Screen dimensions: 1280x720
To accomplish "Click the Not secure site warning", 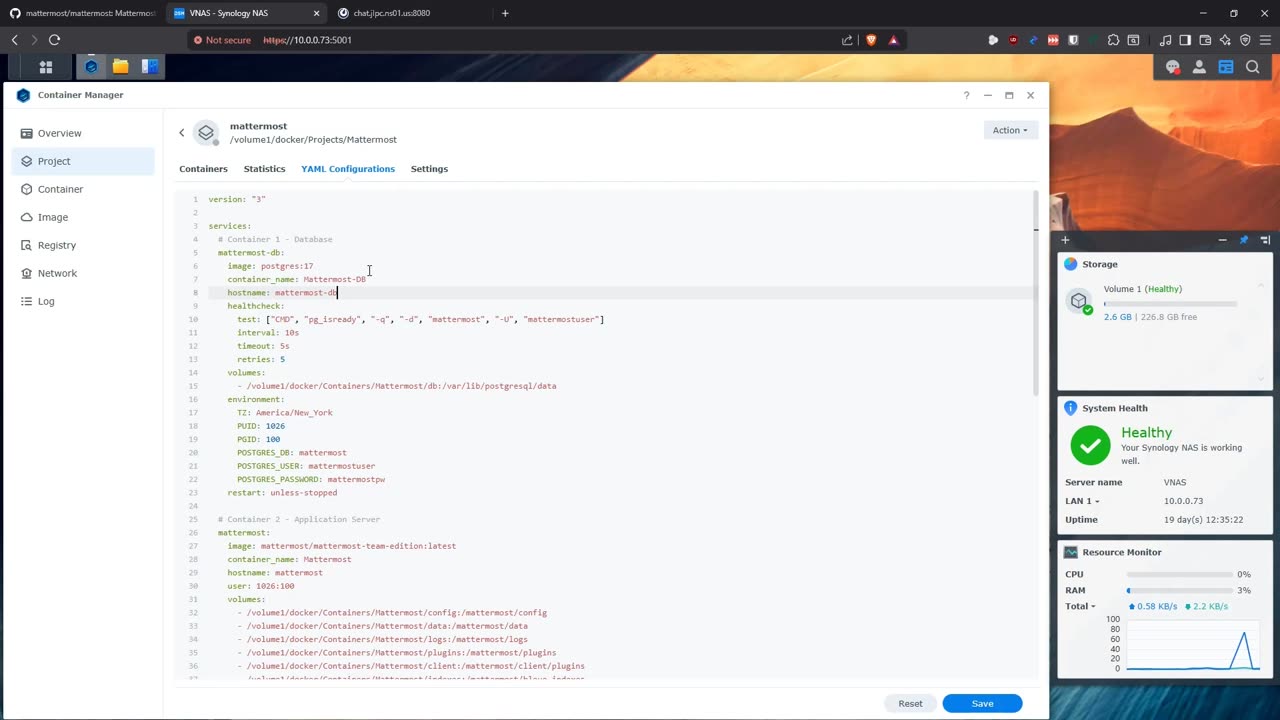I will click(223, 40).
